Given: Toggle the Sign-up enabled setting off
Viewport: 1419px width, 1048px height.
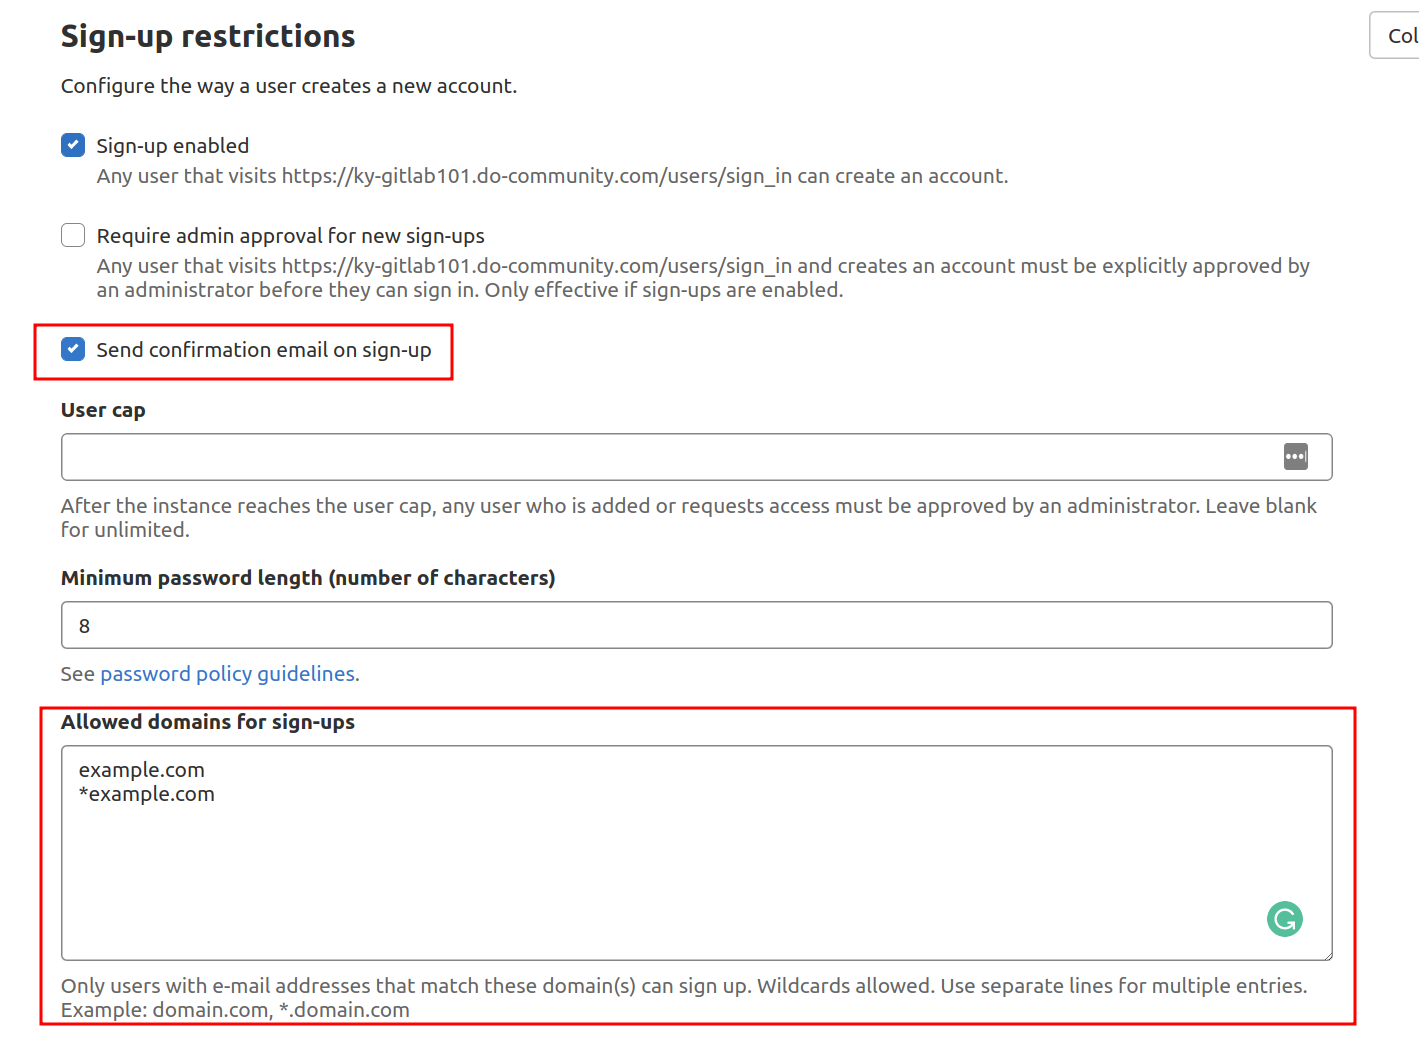Looking at the screenshot, I should 72,144.
